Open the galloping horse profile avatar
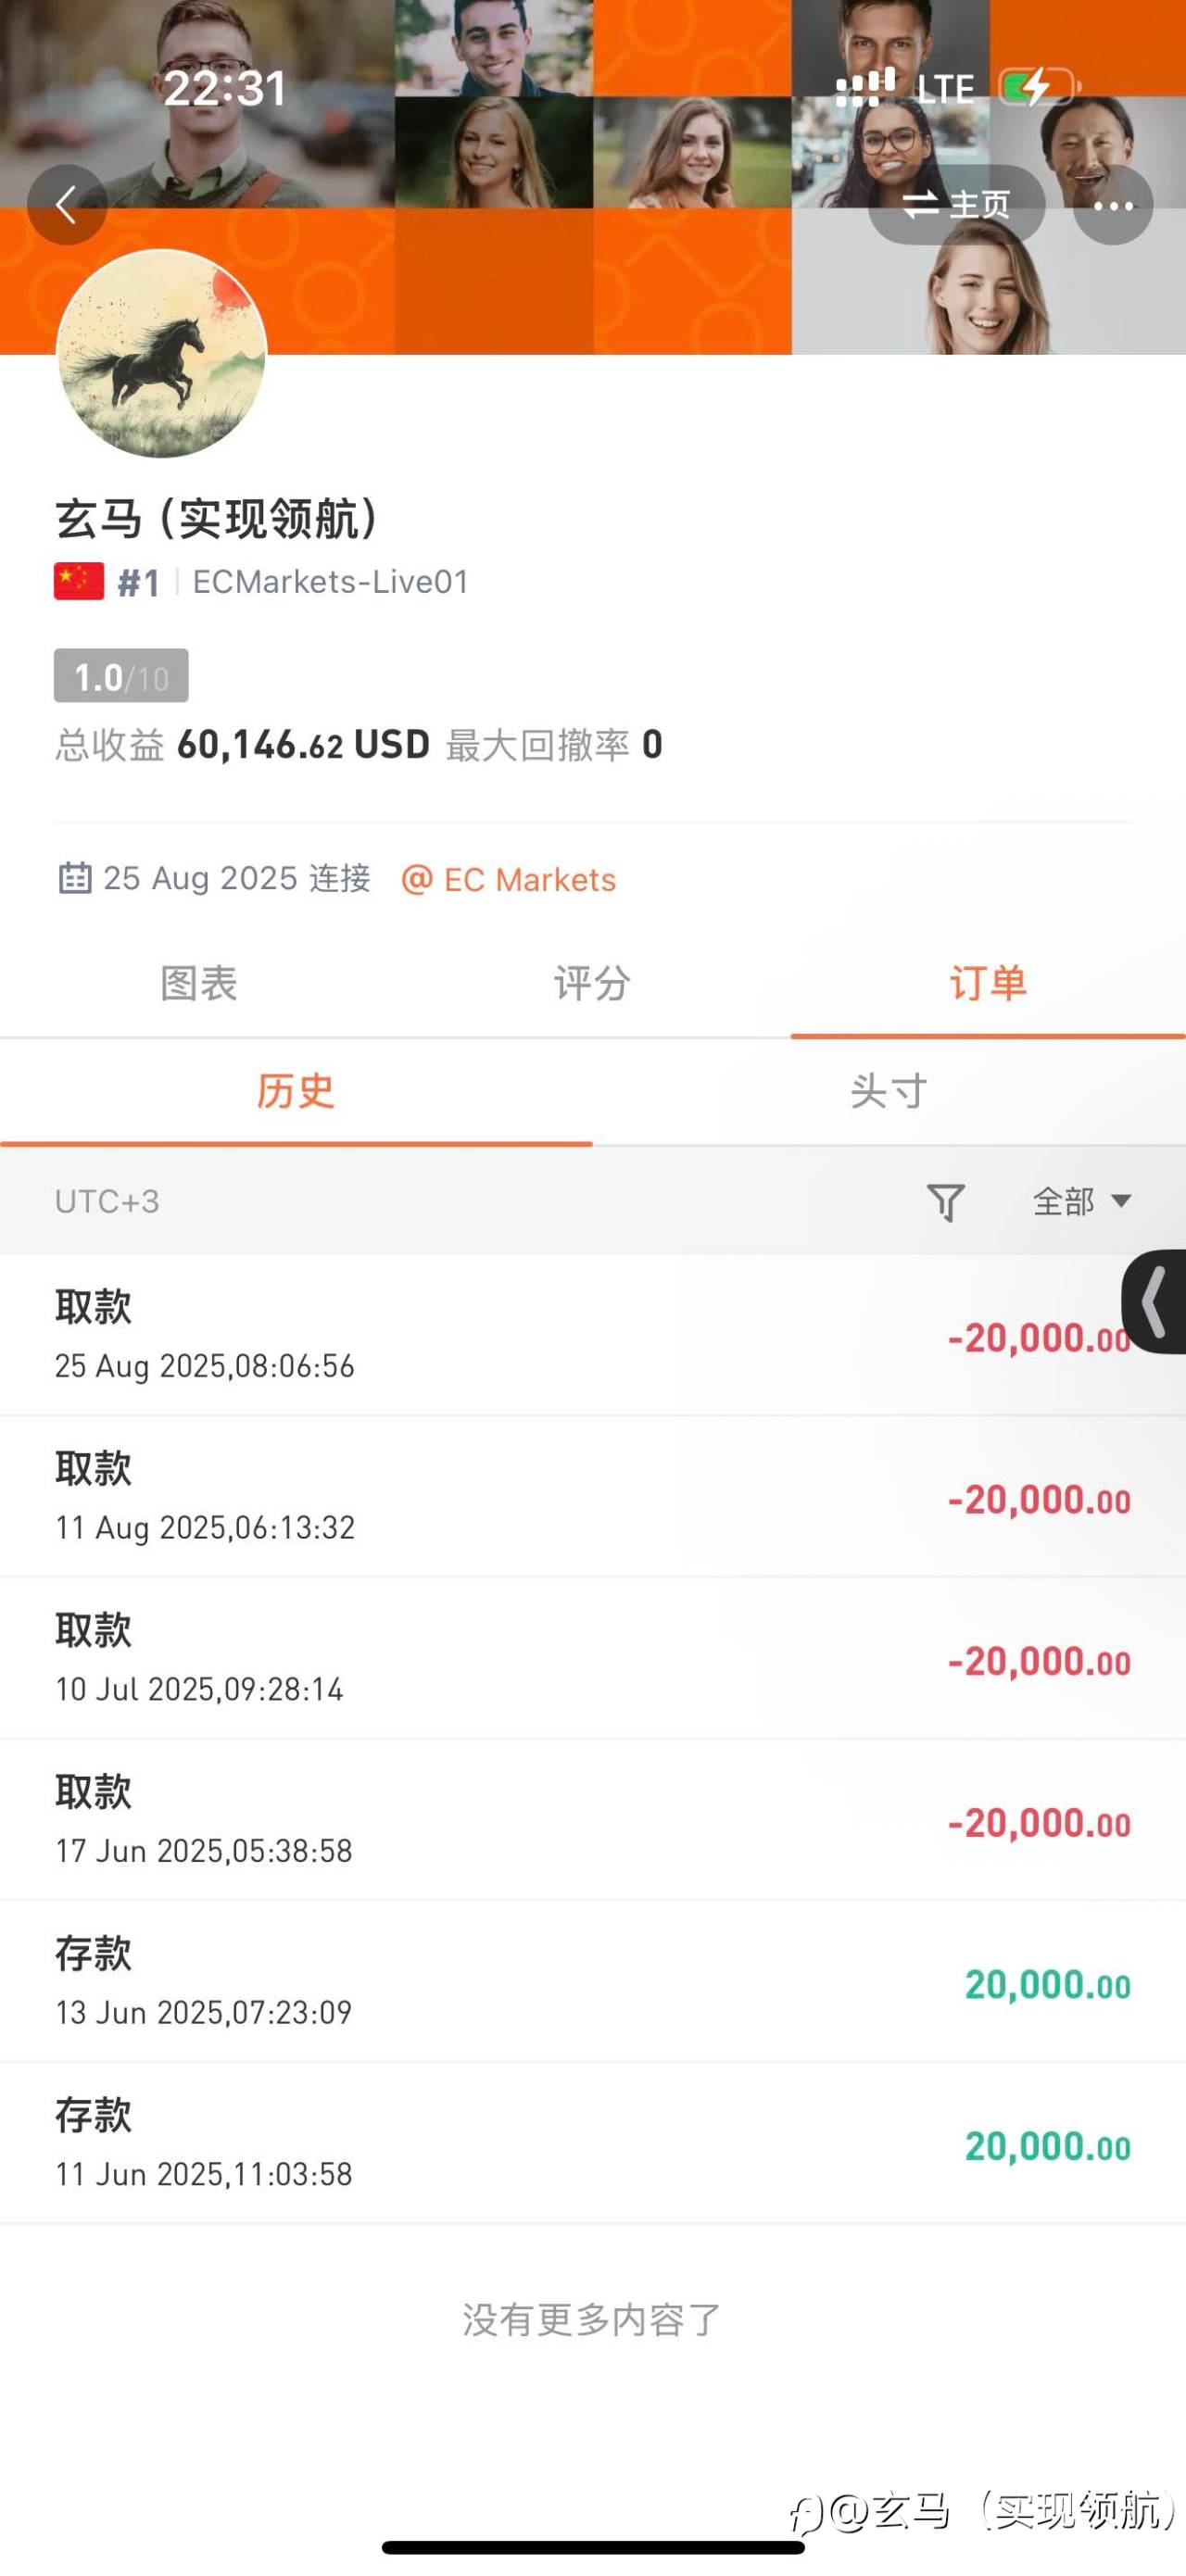Screen dimensions: 1186x2576 tap(161, 354)
